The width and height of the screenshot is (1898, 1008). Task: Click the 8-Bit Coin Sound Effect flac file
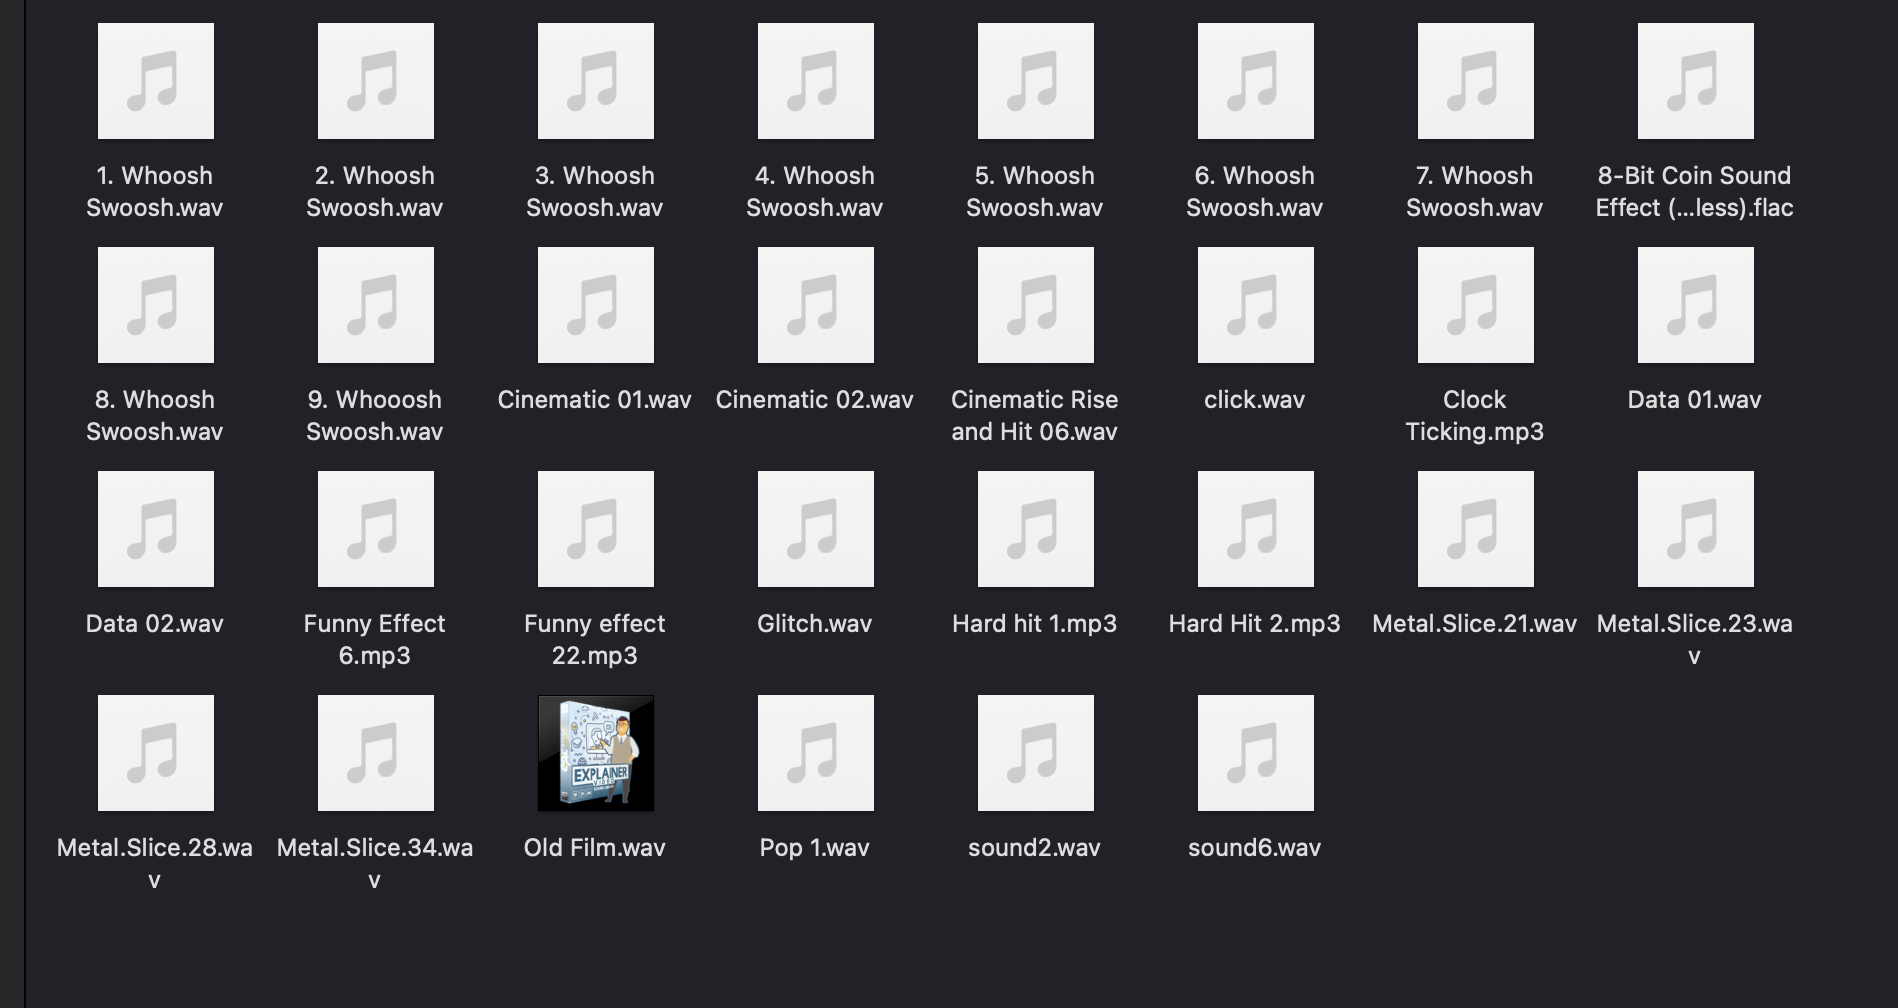(x=1695, y=81)
